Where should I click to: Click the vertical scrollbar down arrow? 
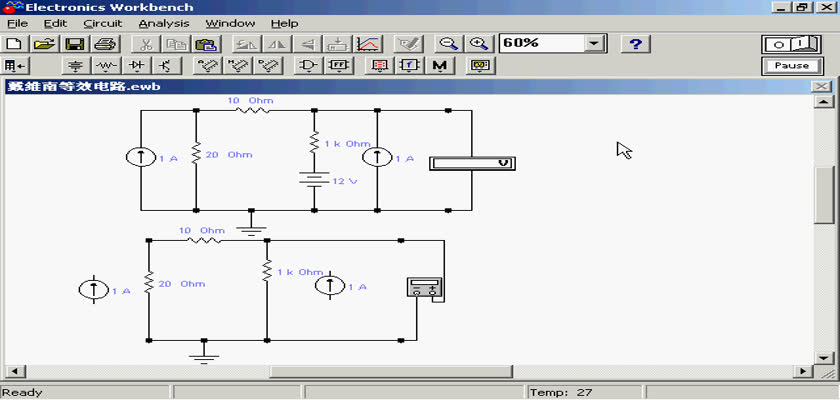pyautogui.click(x=822, y=357)
